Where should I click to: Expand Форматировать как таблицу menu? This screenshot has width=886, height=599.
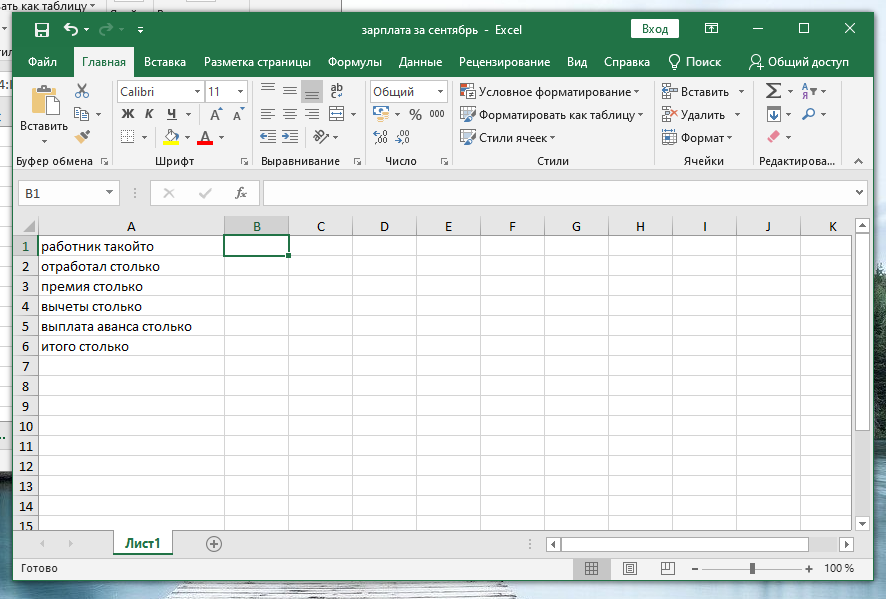pos(551,115)
